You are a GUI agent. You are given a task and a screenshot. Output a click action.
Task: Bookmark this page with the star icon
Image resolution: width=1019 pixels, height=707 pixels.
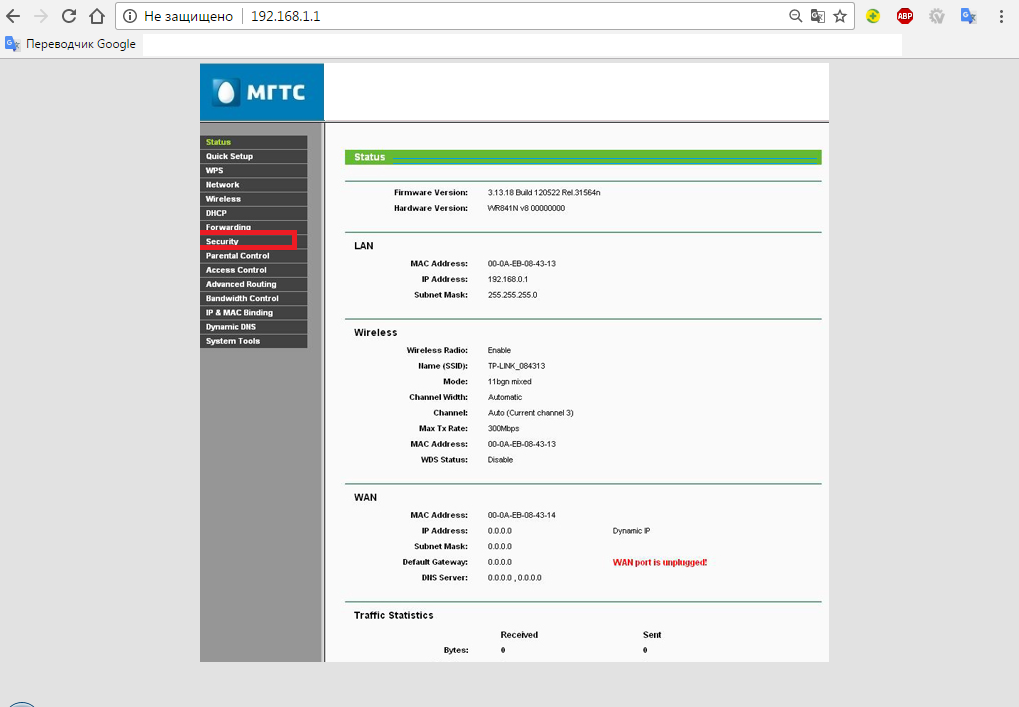coord(840,16)
